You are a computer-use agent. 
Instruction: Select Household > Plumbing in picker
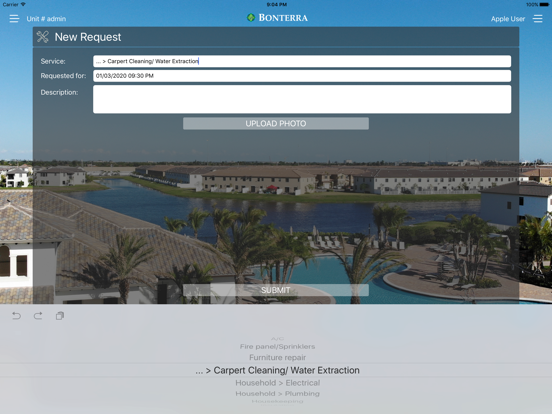point(277,394)
